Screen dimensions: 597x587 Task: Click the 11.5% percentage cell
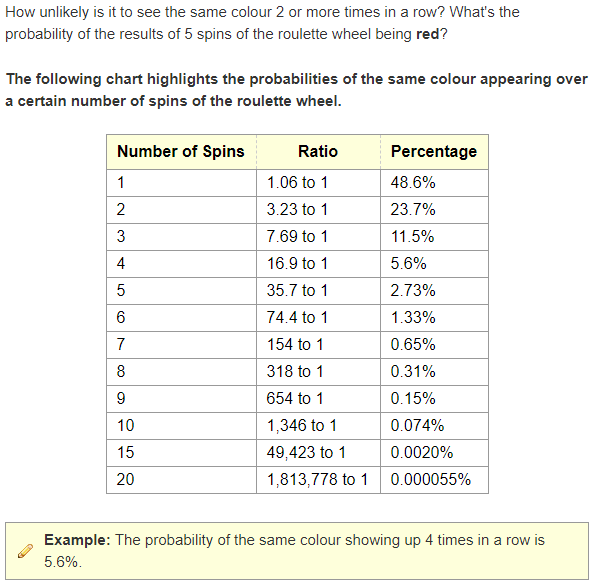click(x=434, y=237)
